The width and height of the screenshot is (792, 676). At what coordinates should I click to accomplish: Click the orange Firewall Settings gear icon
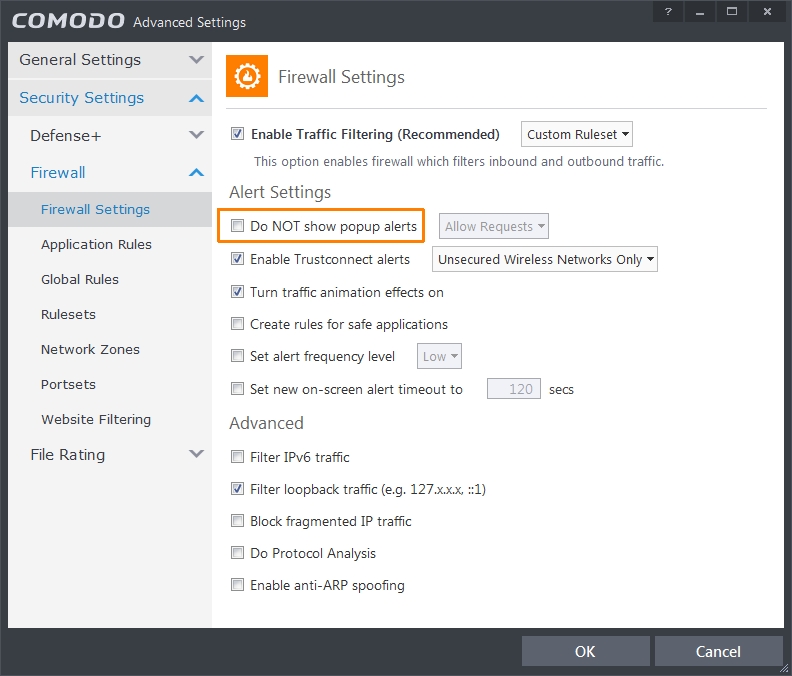point(247,76)
